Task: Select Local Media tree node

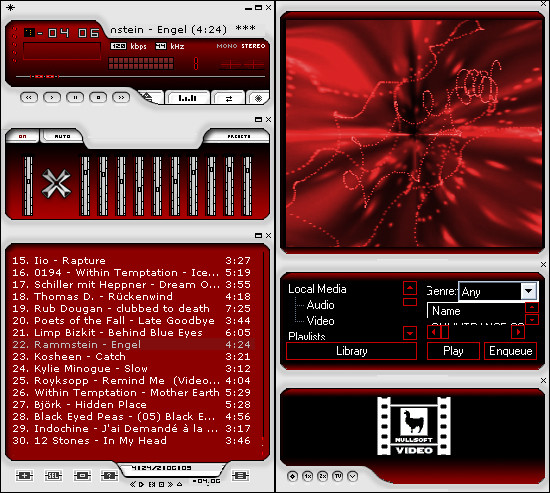Action: pyautogui.click(x=317, y=289)
